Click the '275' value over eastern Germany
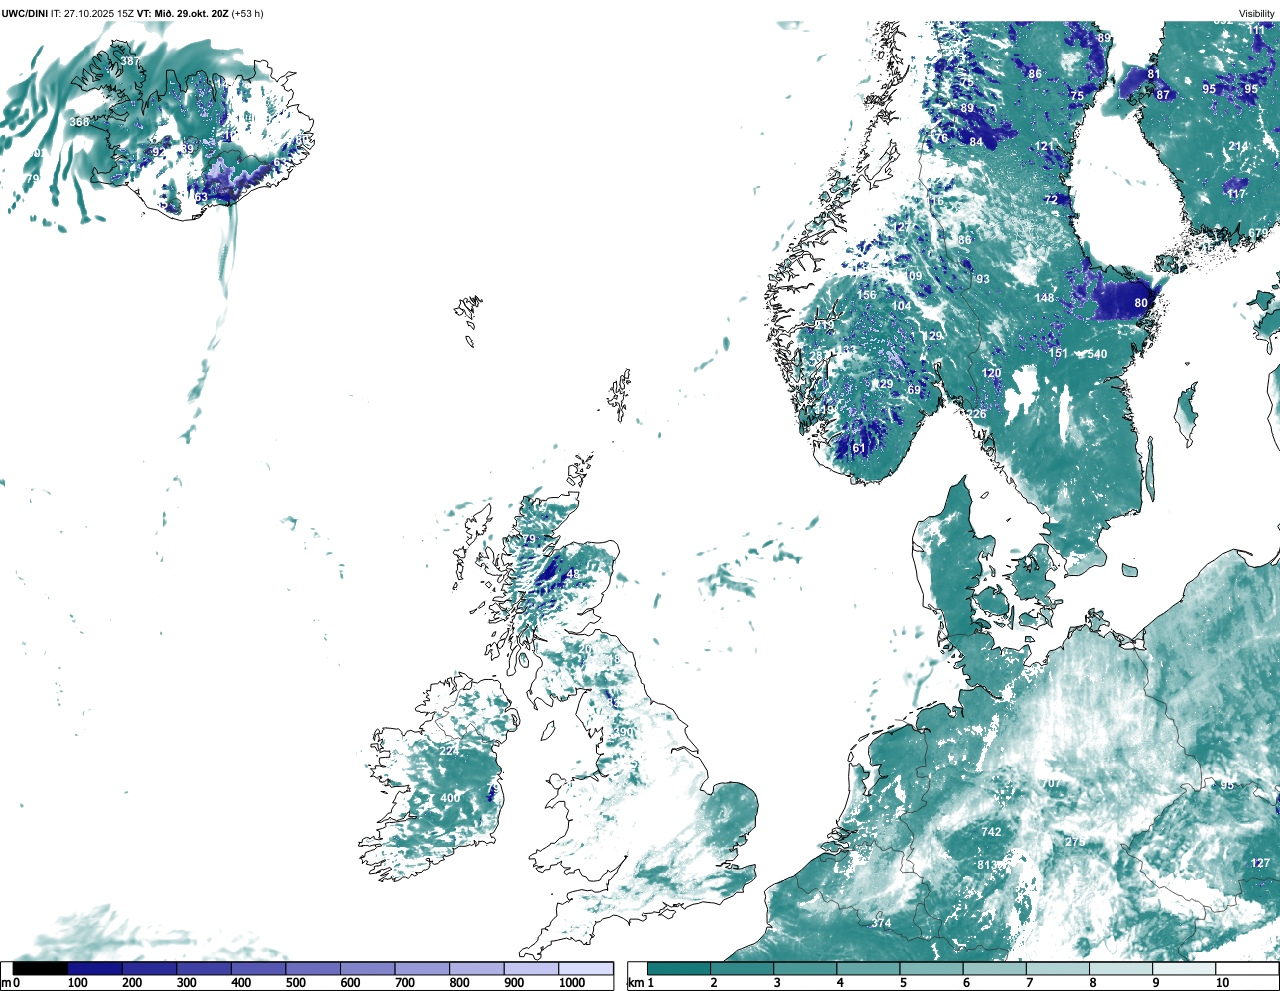 [x=1074, y=842]
